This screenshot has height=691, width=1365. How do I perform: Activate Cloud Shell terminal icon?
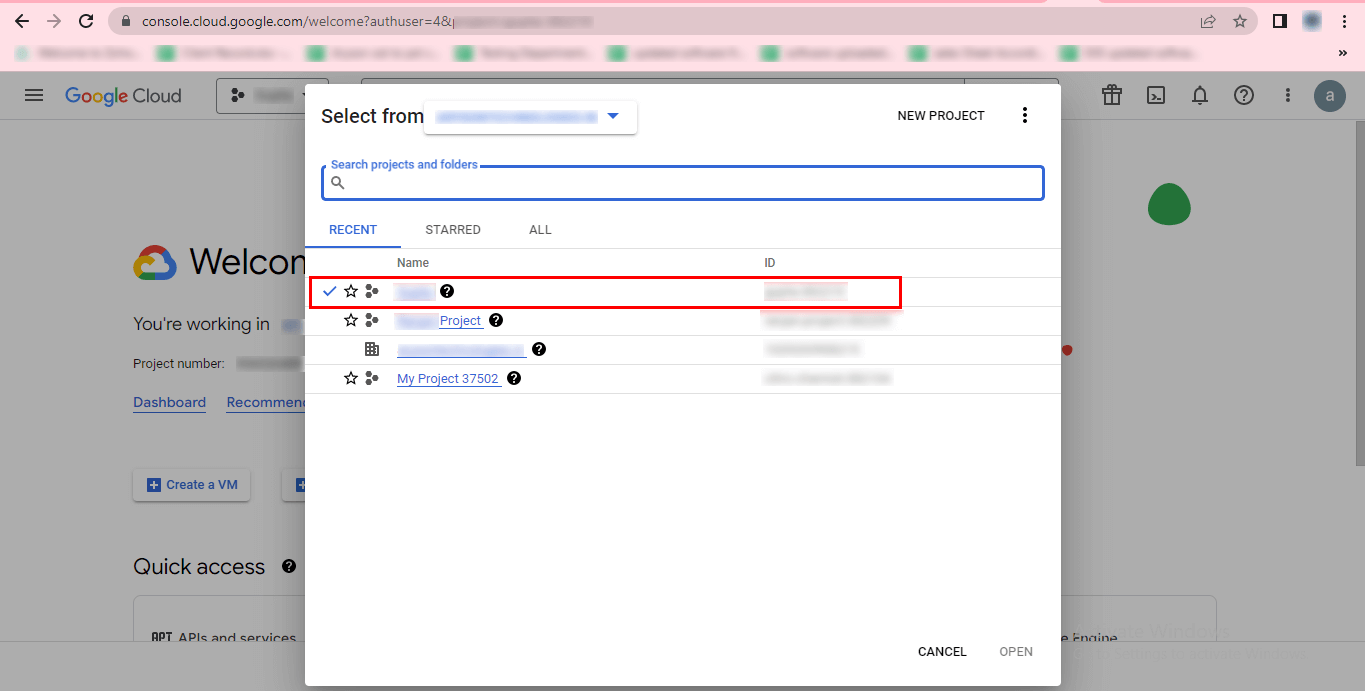pyautogui.click(x=1155, y=95)
